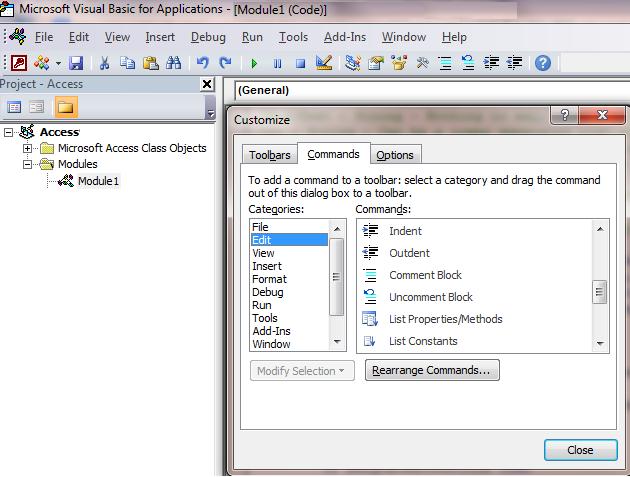This screenshot has height=477, width=630.
Task: Run the macro with the green play icon
Action: (254, 63)
